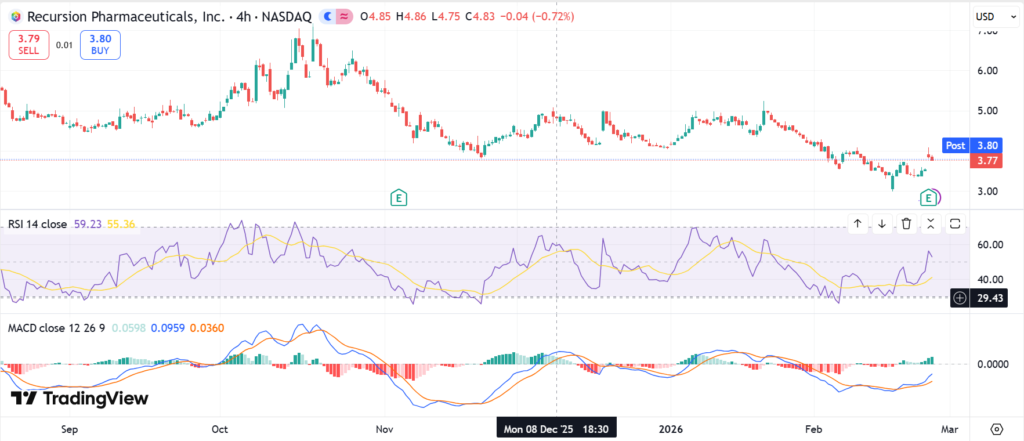Open chart settings gear icon

[x=997, y=429]
